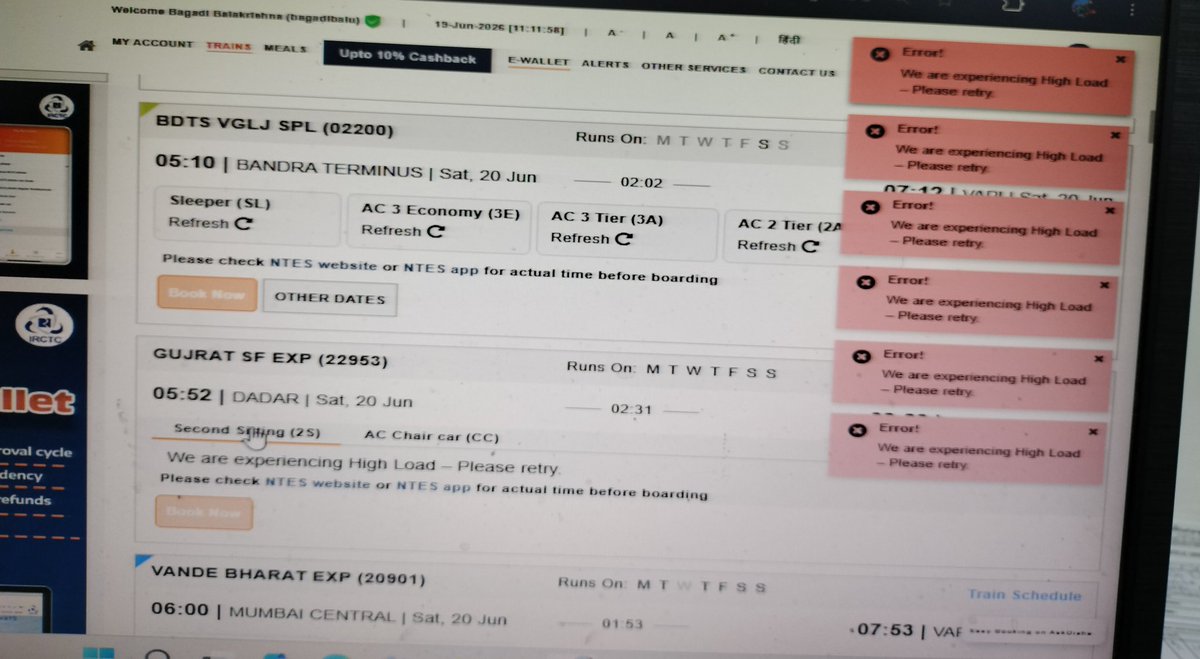The width and height of the screenshot is (1200, 659).
Task: Open the Windows Start menu
Action: tap(97, 655)
